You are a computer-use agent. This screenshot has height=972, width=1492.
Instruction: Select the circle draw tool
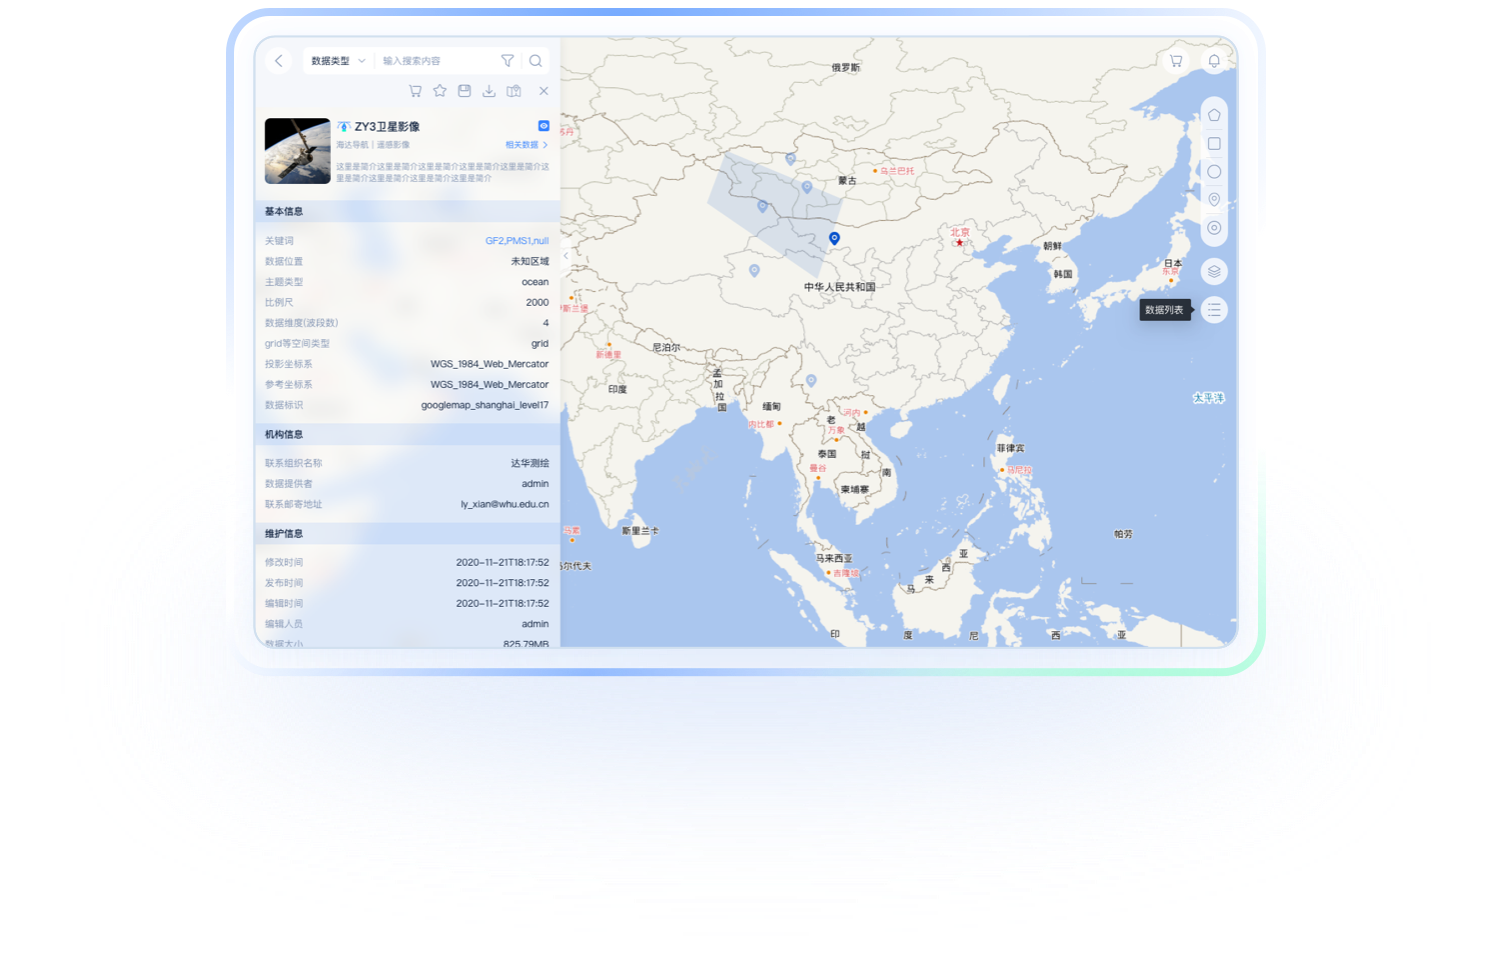tap(1214, 172)
